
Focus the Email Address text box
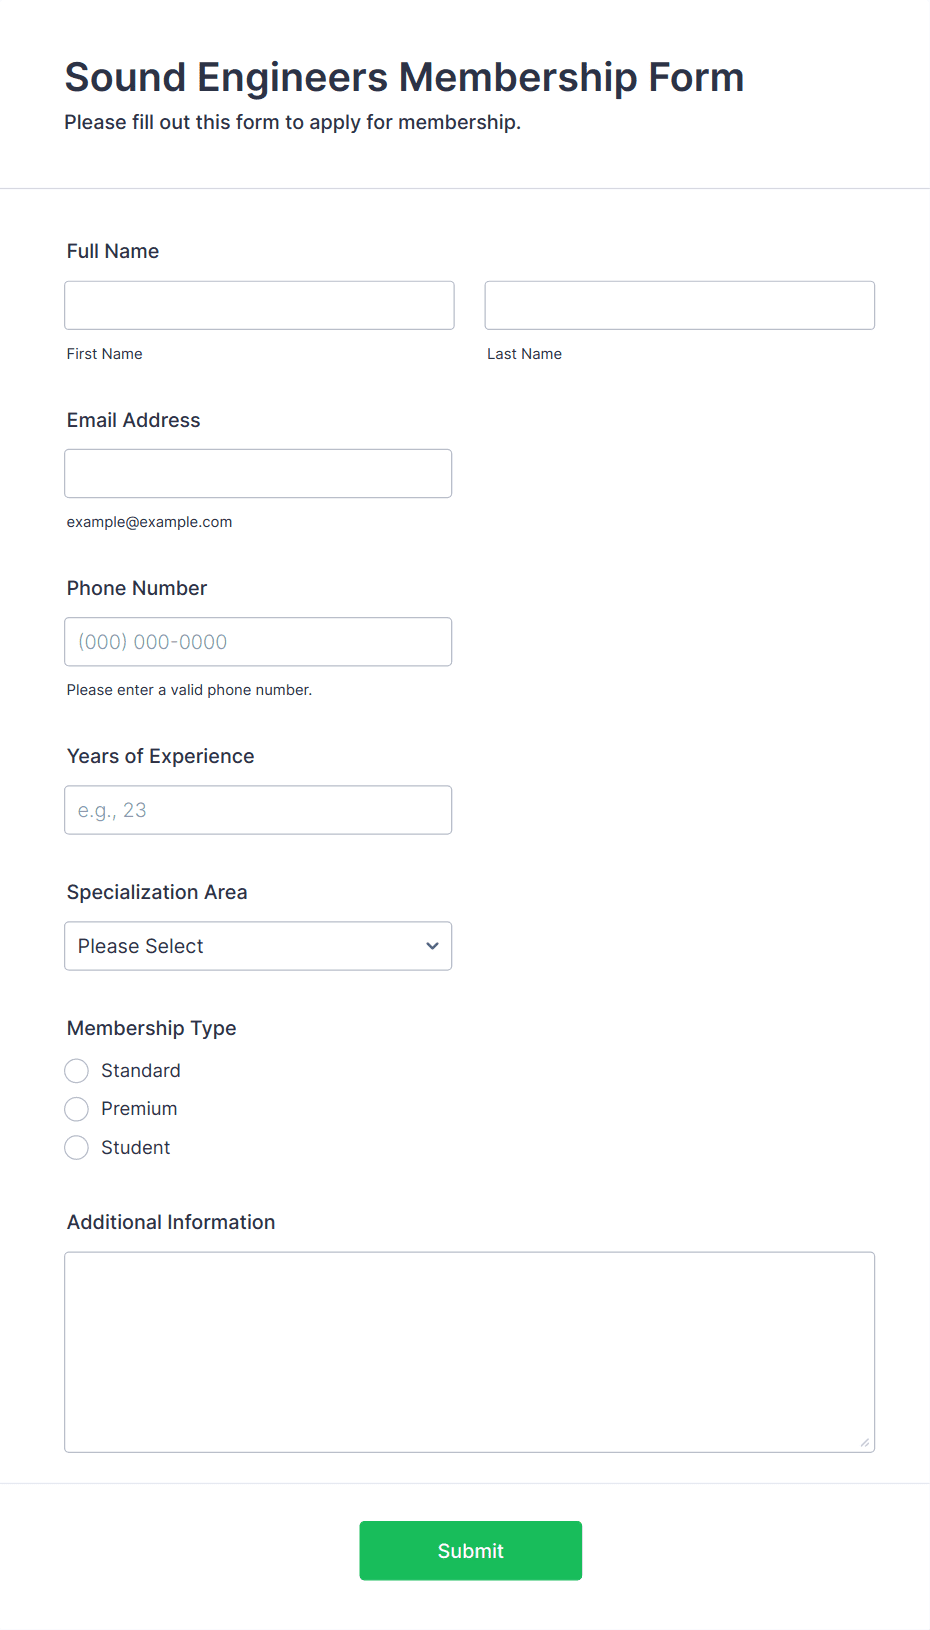point(258,473)
